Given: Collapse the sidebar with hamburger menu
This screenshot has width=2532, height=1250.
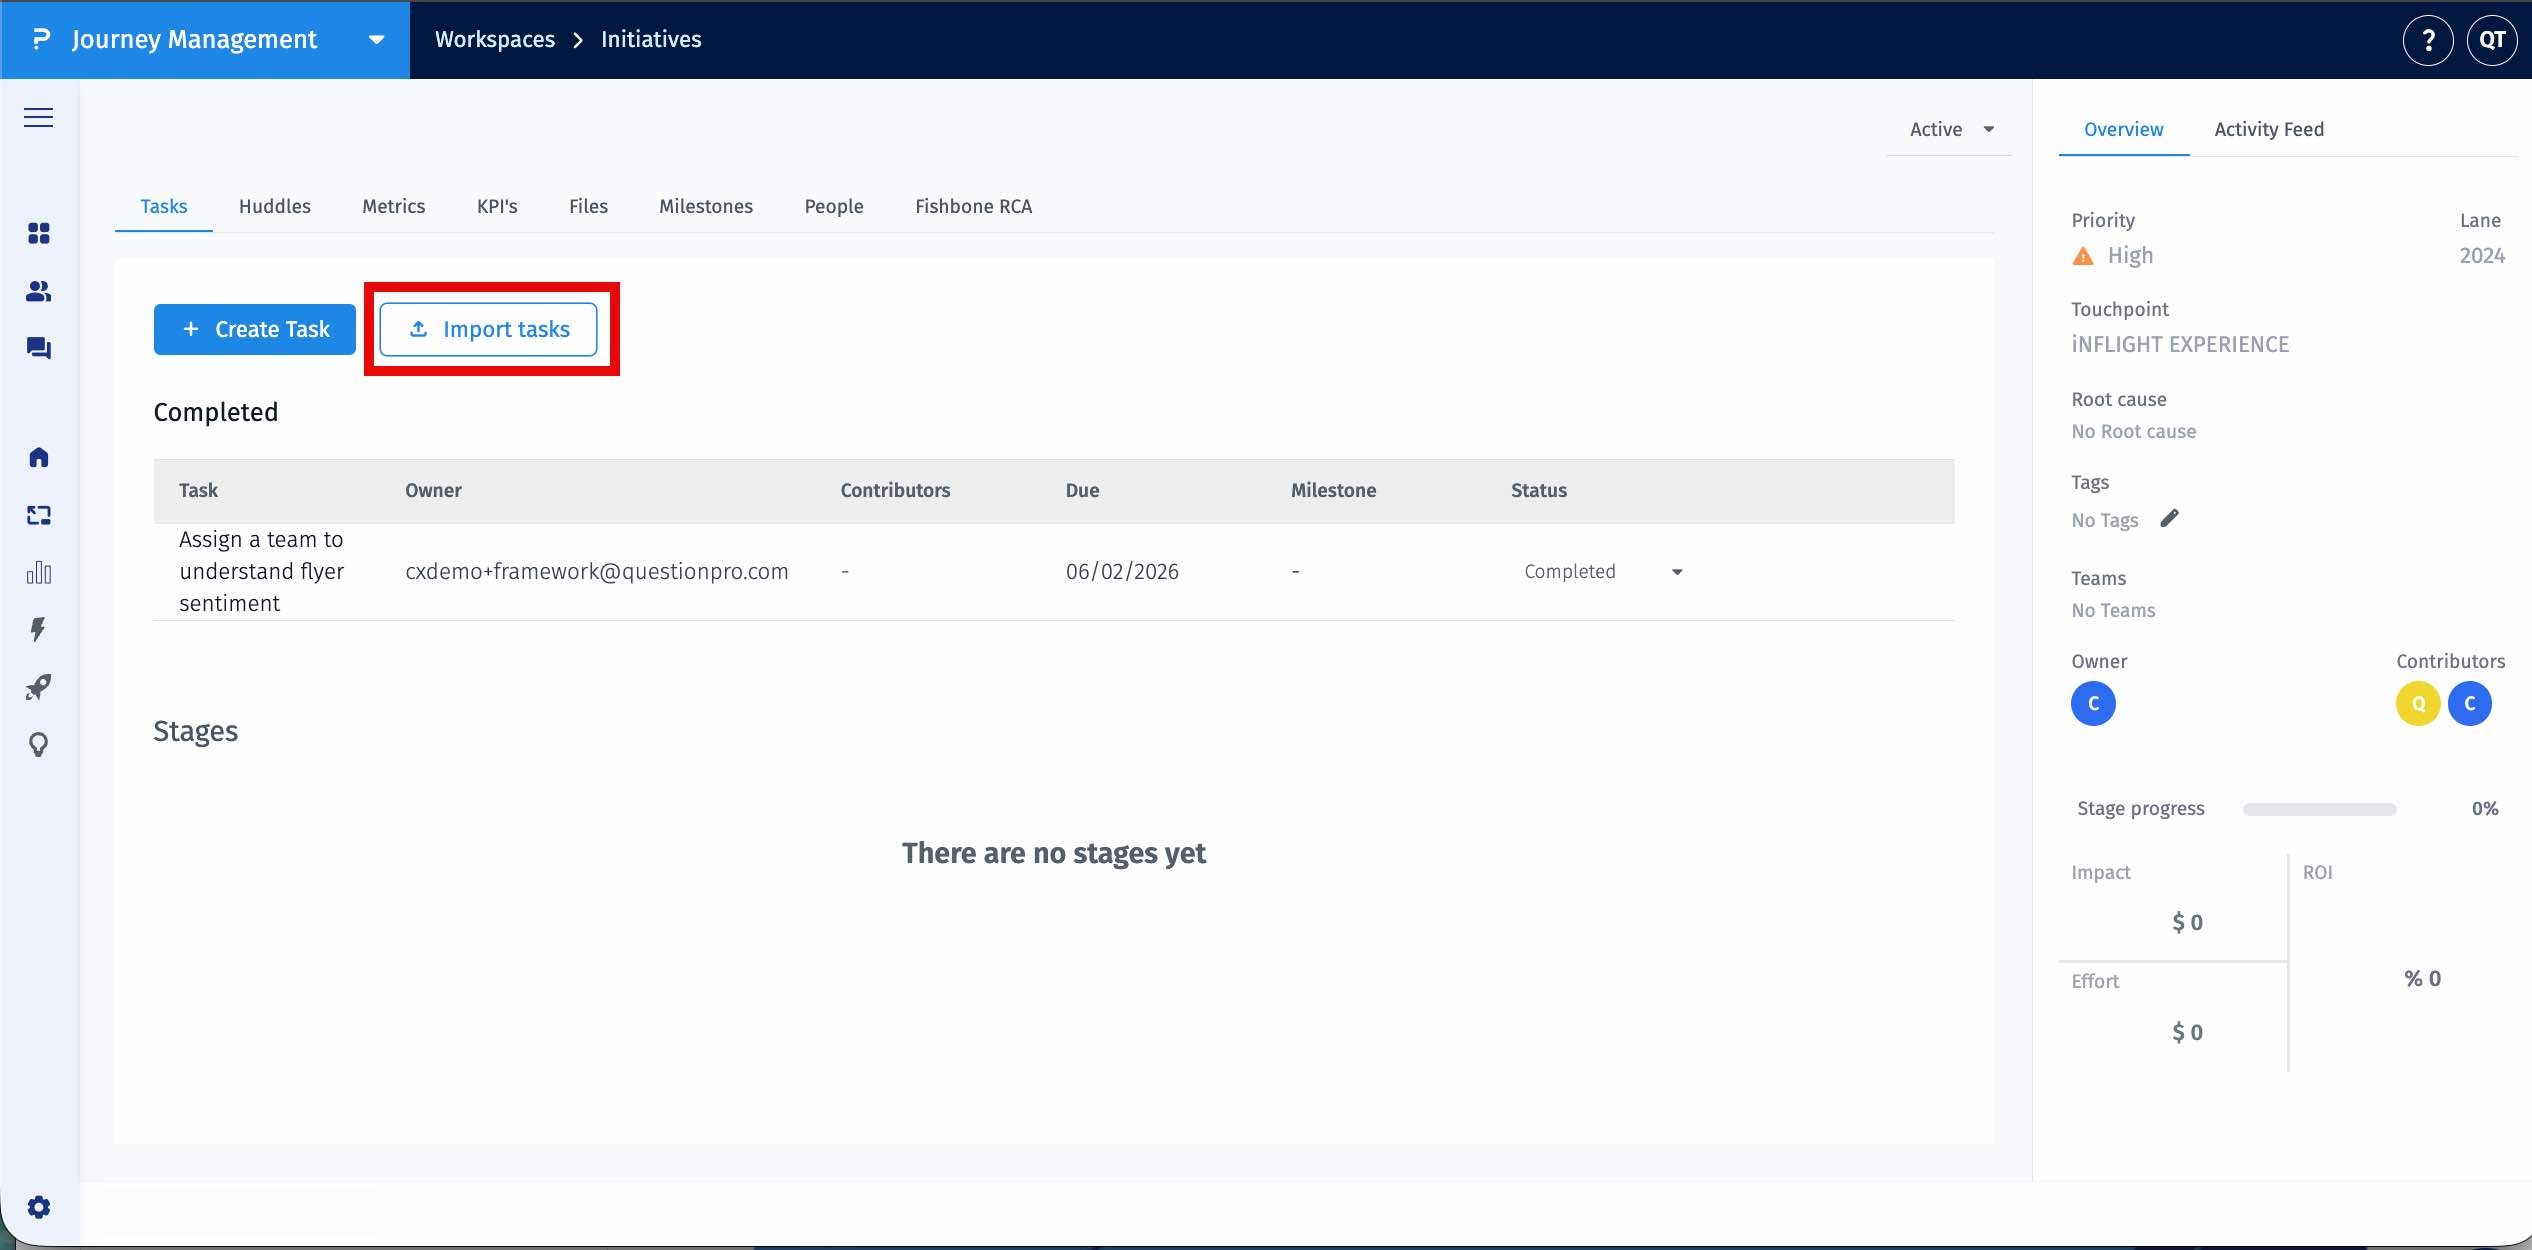Looking at the screenshot, I should (38, 117).
